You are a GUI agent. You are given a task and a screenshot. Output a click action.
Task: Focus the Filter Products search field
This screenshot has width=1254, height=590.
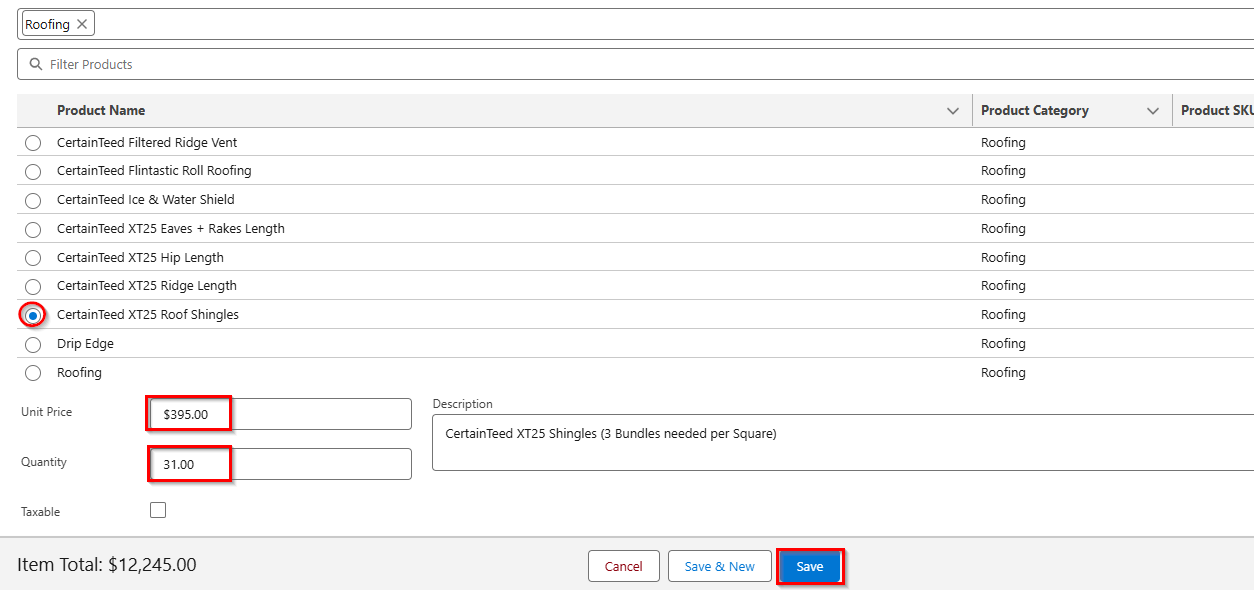[635, 64]
